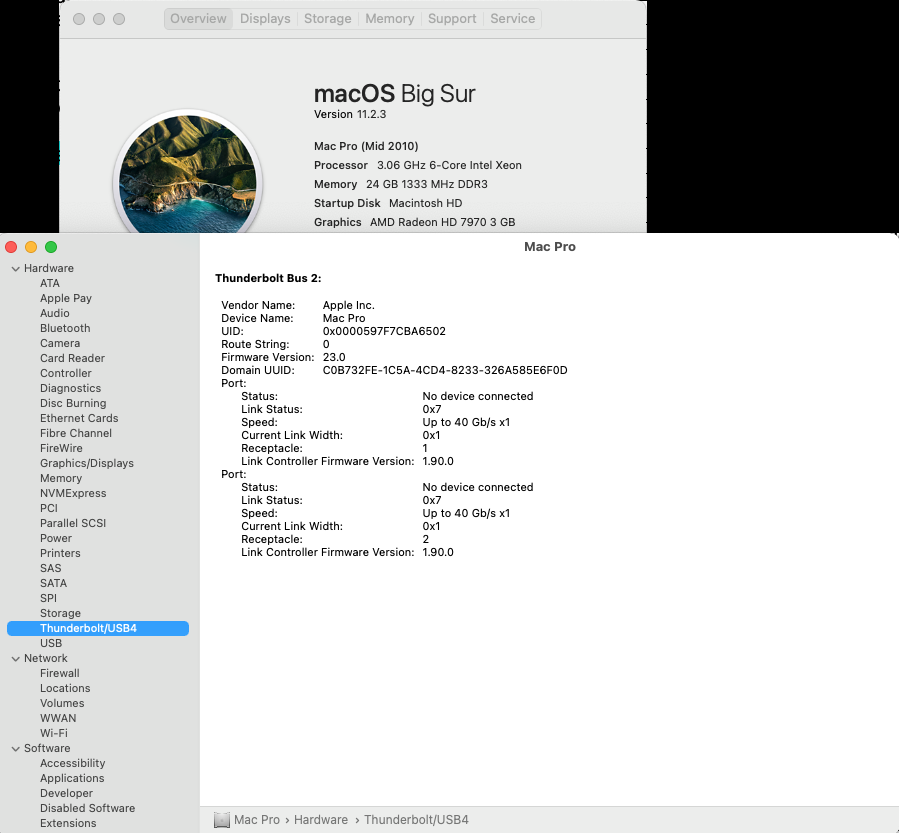Select Applications under Software
Viewport: 899px width, 833px height.
pyautogui.click(x=72, y=778)
